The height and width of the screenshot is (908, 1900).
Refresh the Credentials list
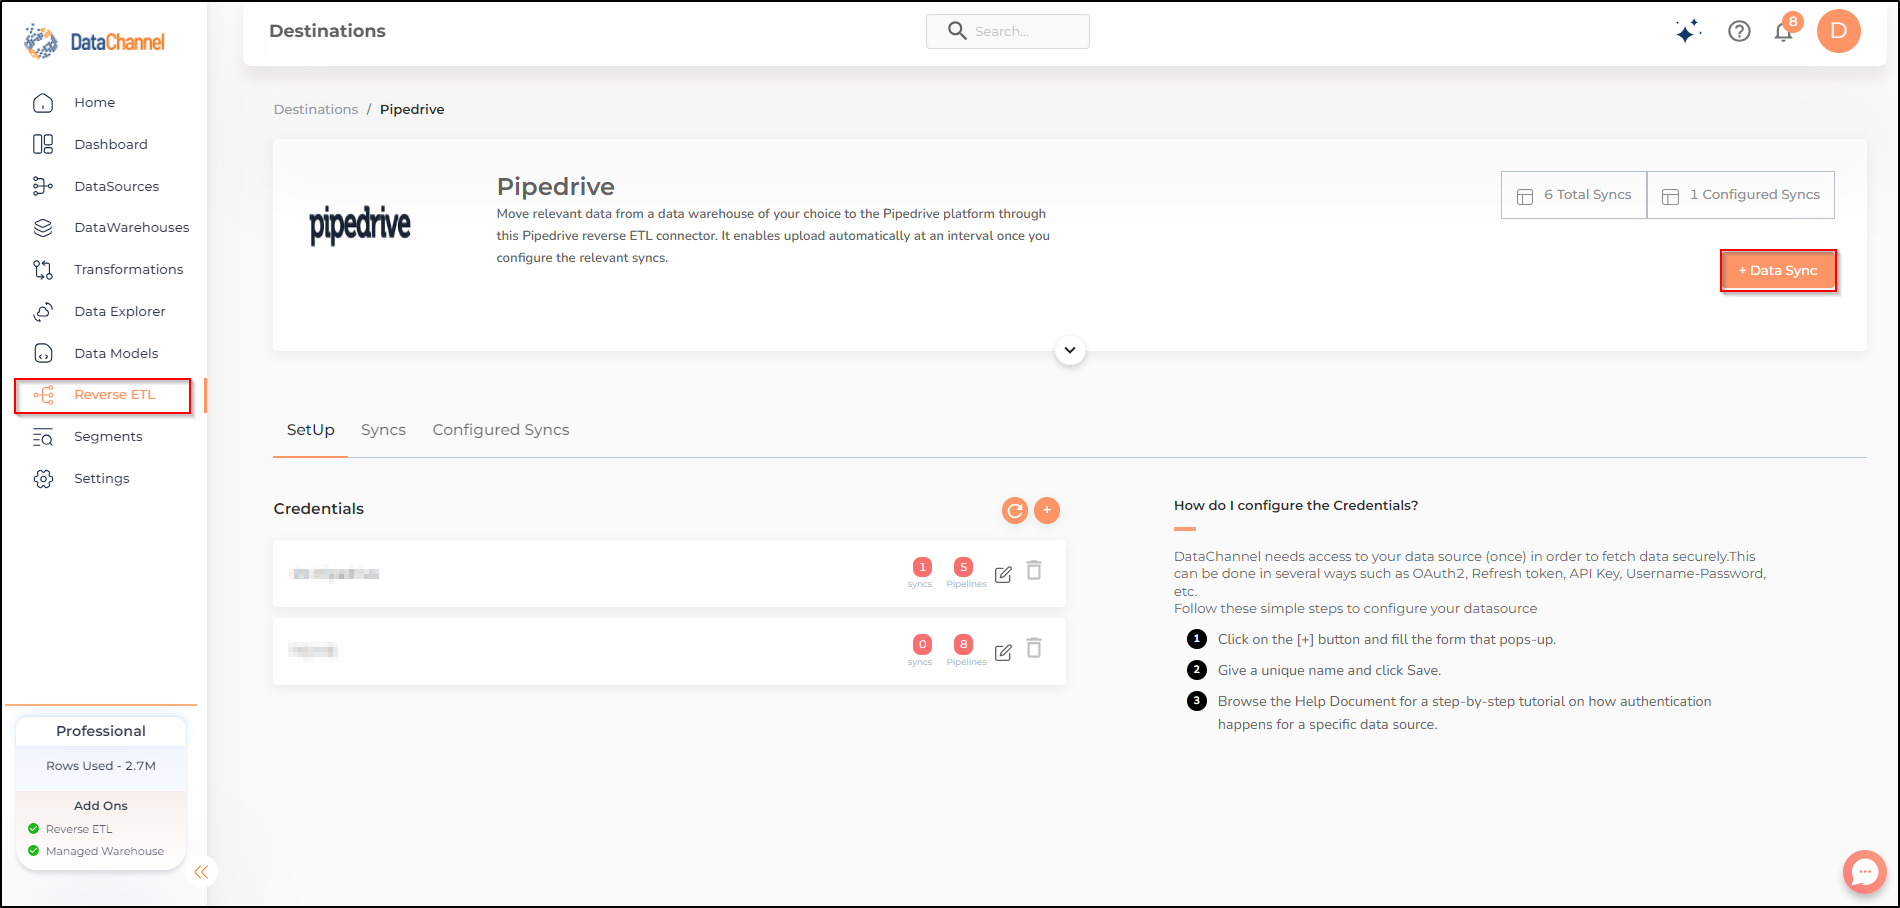(x=1015, y=511)
